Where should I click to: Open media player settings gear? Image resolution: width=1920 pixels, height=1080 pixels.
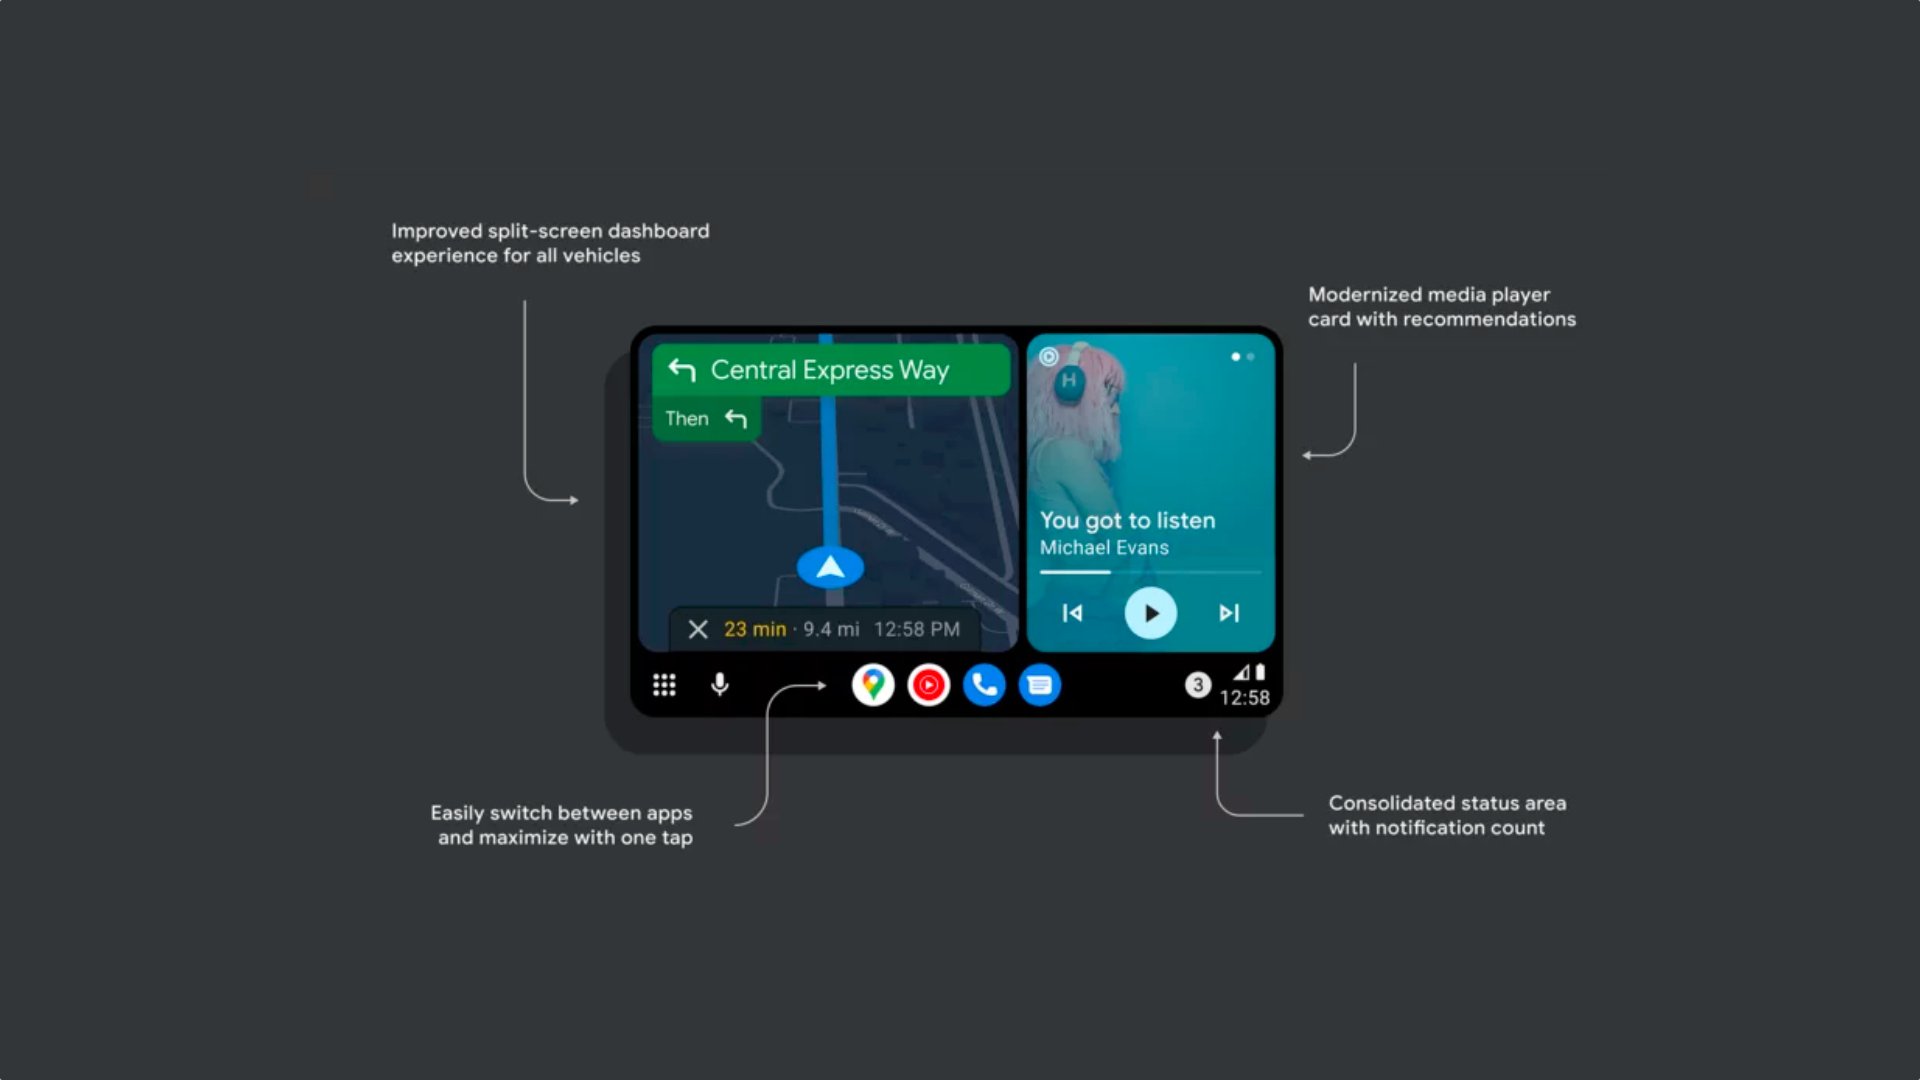click(1050, 356)
